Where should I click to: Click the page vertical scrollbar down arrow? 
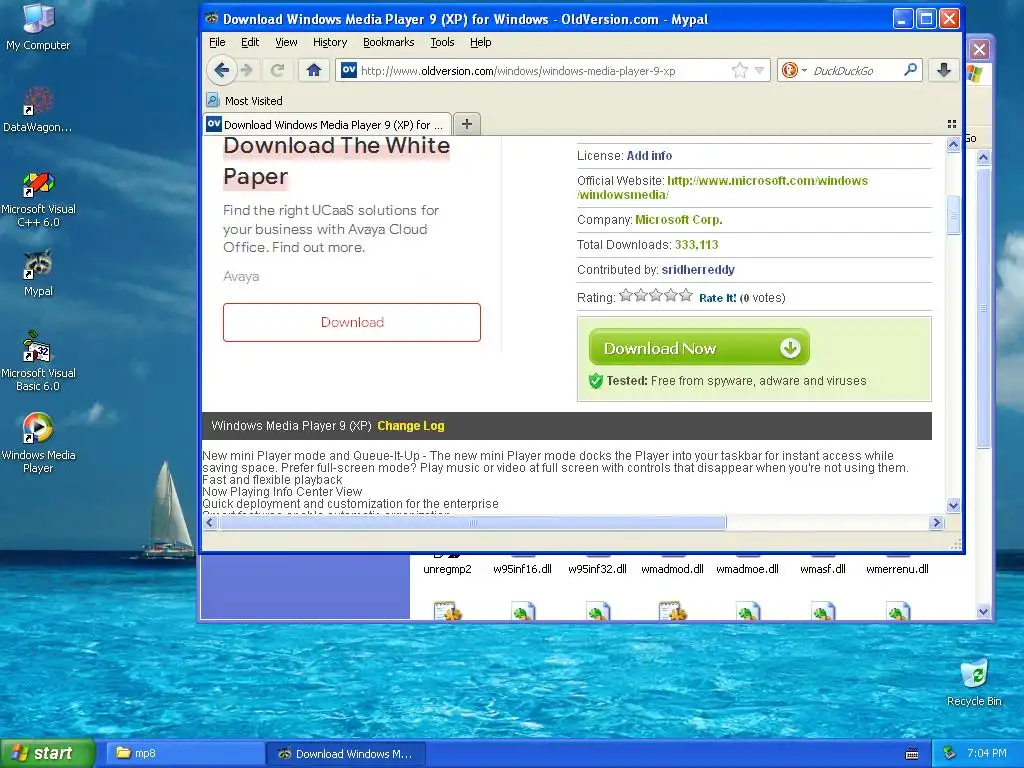(953, 505)
